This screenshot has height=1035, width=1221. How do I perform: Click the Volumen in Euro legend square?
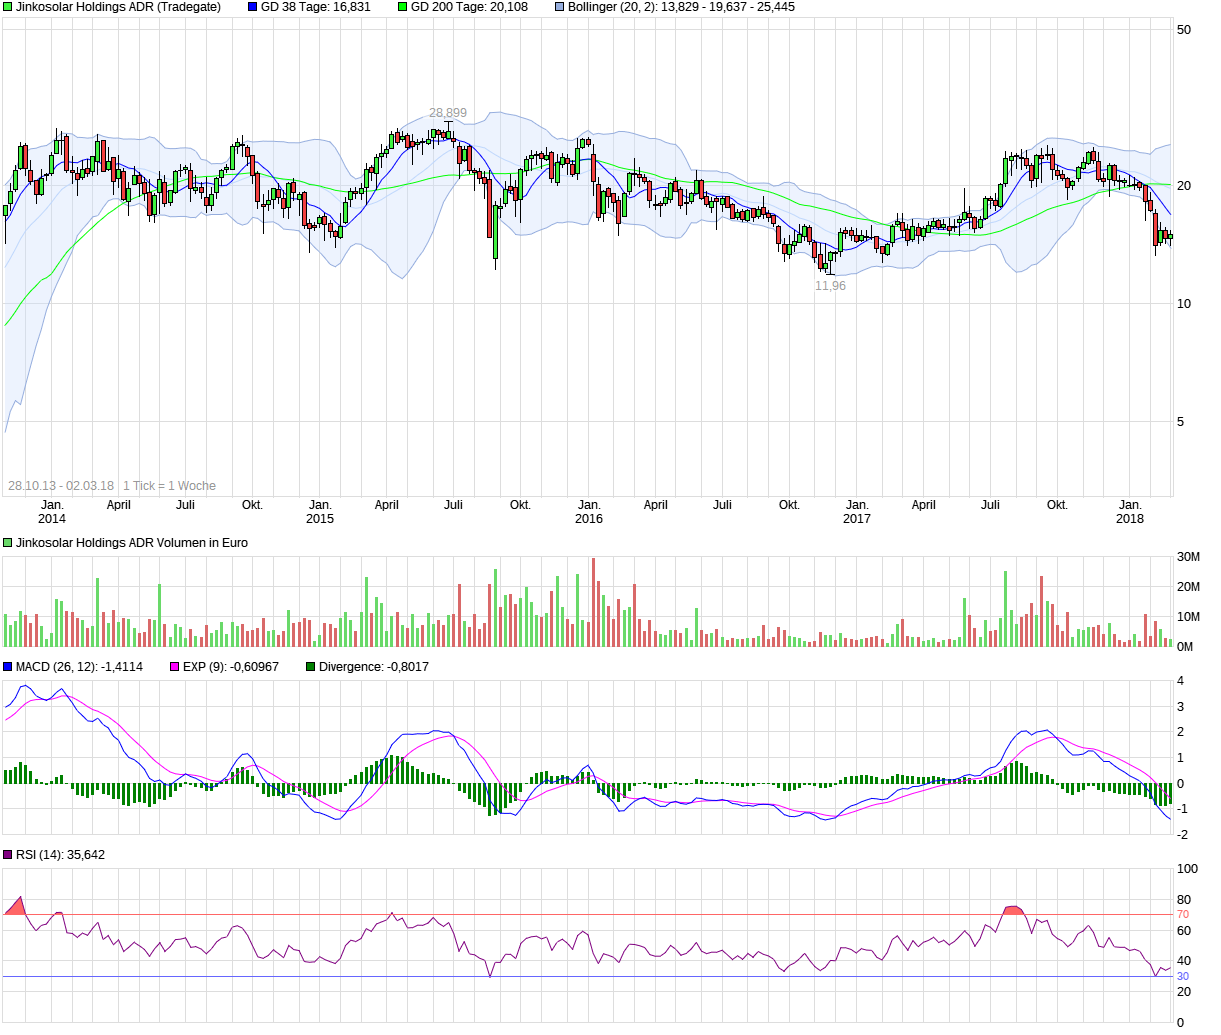pos(8,543)
